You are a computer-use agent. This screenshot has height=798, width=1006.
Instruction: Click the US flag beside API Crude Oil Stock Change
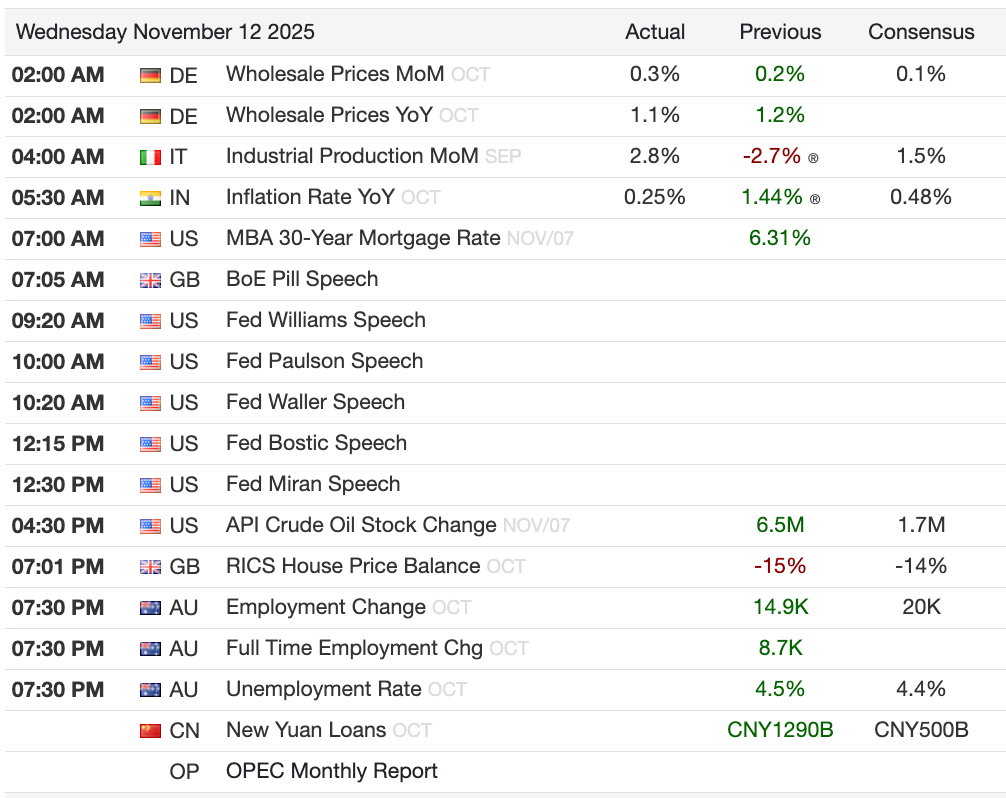point(150,527)
